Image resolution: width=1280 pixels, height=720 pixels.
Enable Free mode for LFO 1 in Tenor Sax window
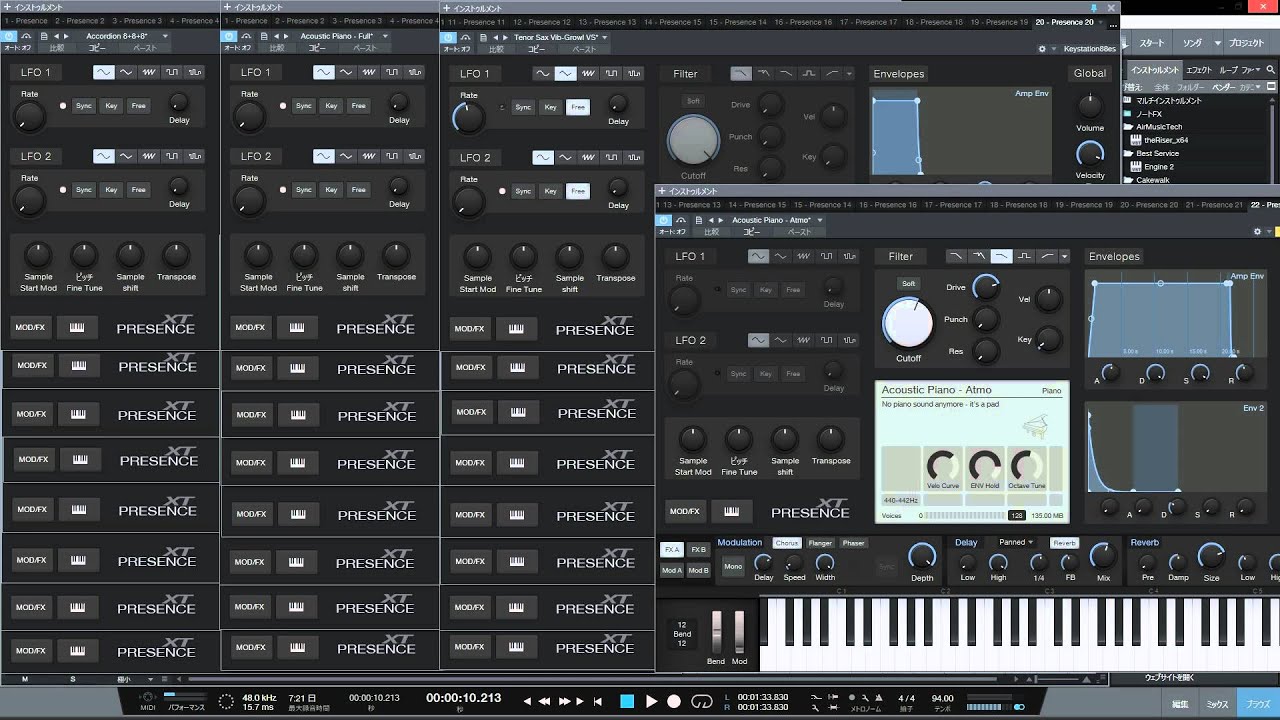578,107
